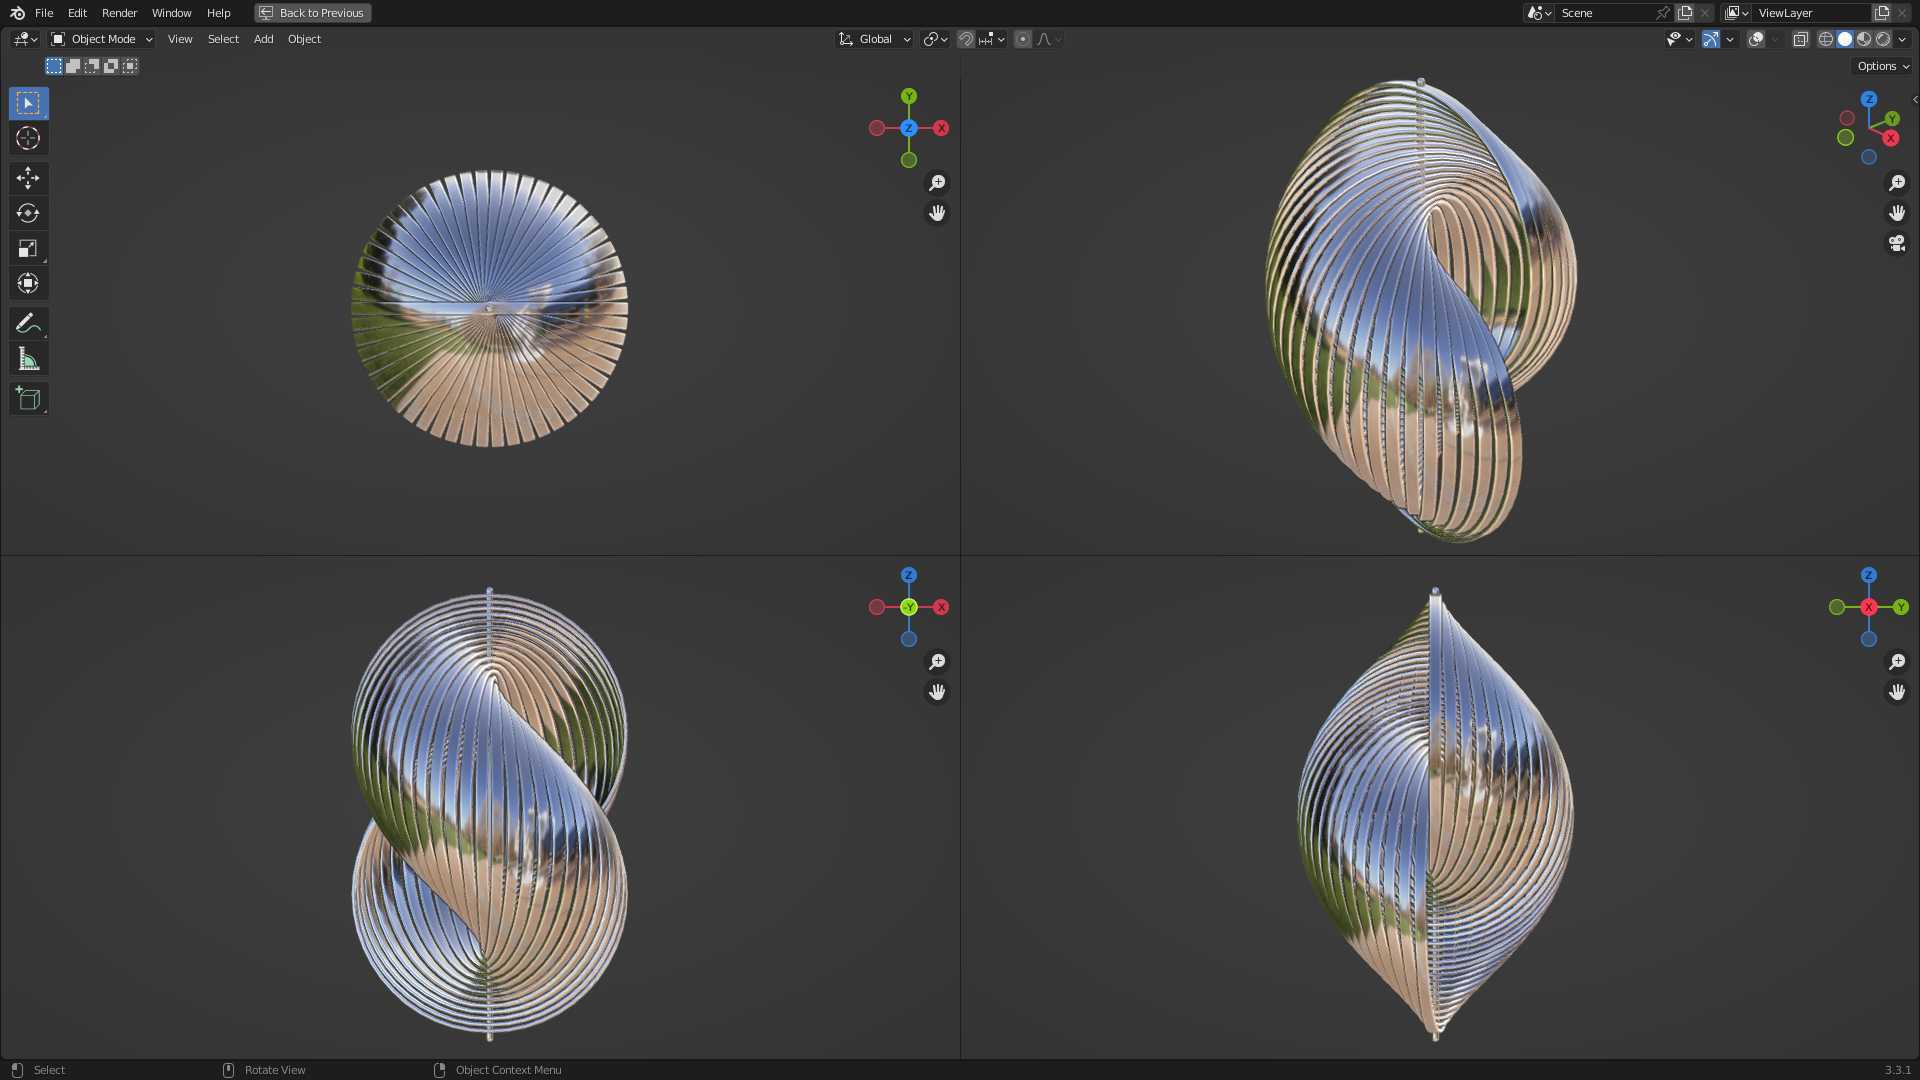Toggle camera view in the top-right viewport
Image resolution: width=1920 pixels, height=1080 pixels.
pyautogui.click(x=1897, y=243)
